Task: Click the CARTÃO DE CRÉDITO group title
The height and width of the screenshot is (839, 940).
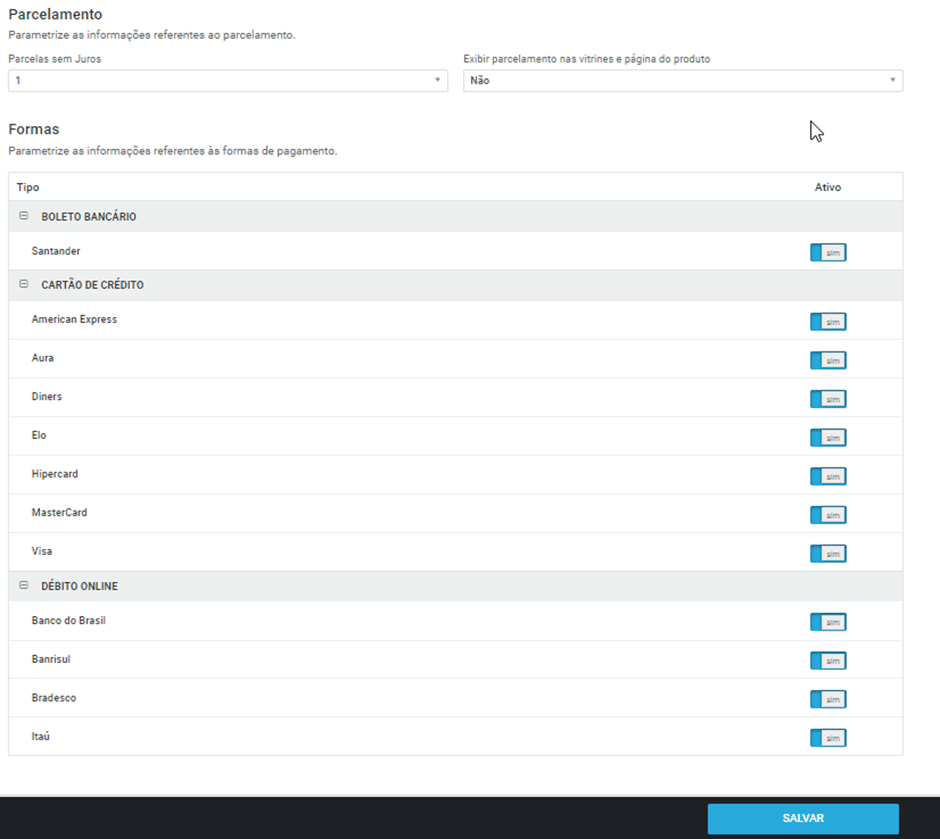Action: click(x=92, y=285)
